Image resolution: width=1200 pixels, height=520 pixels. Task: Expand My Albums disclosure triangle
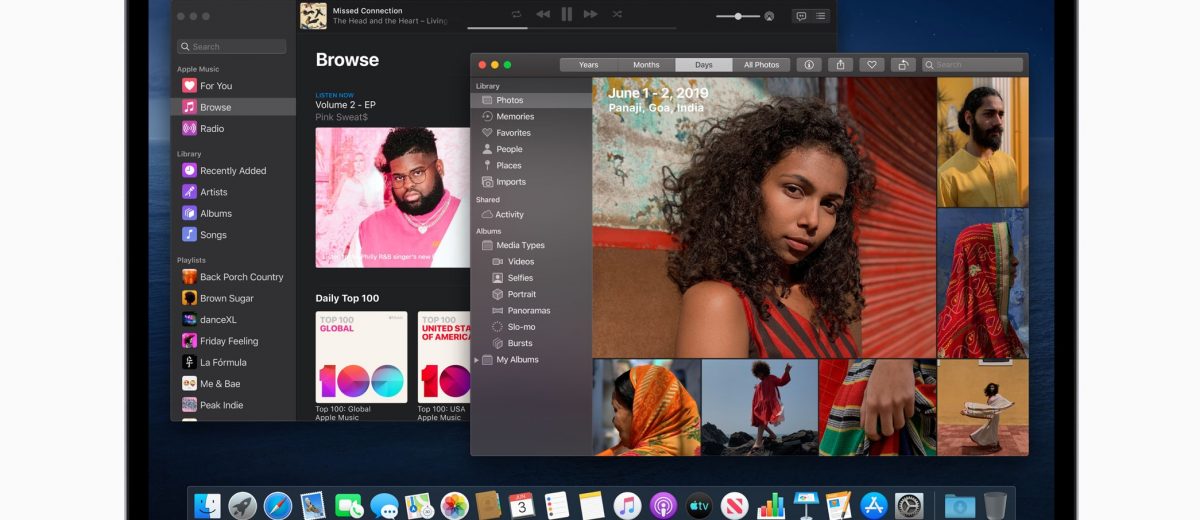[476, 360]
